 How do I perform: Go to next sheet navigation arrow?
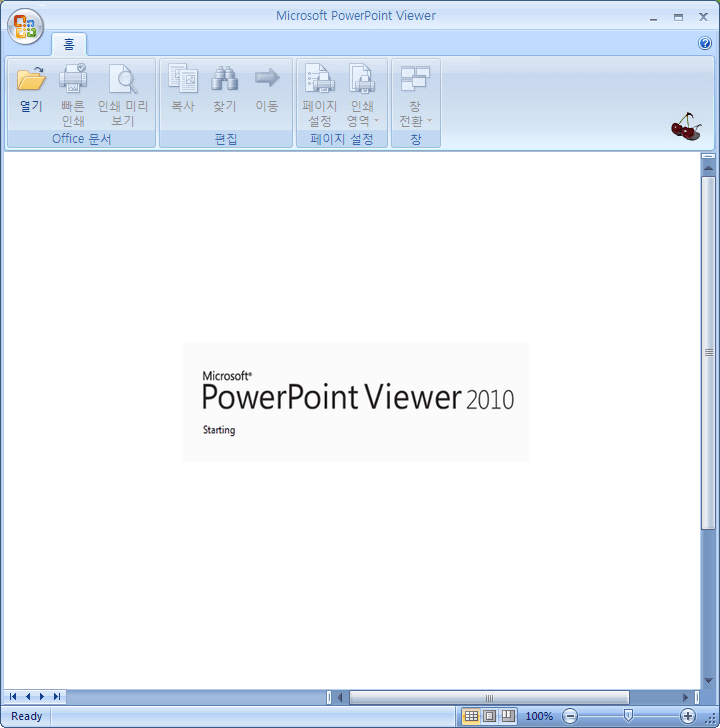[42, 696]
